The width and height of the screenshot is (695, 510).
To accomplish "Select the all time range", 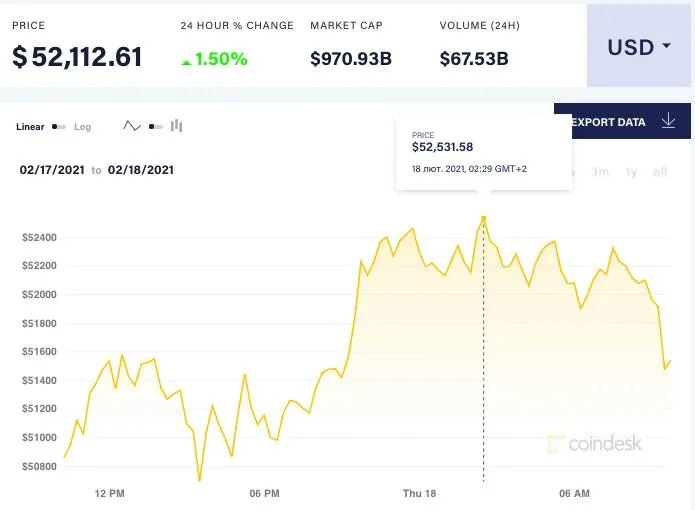I will 660,172.
